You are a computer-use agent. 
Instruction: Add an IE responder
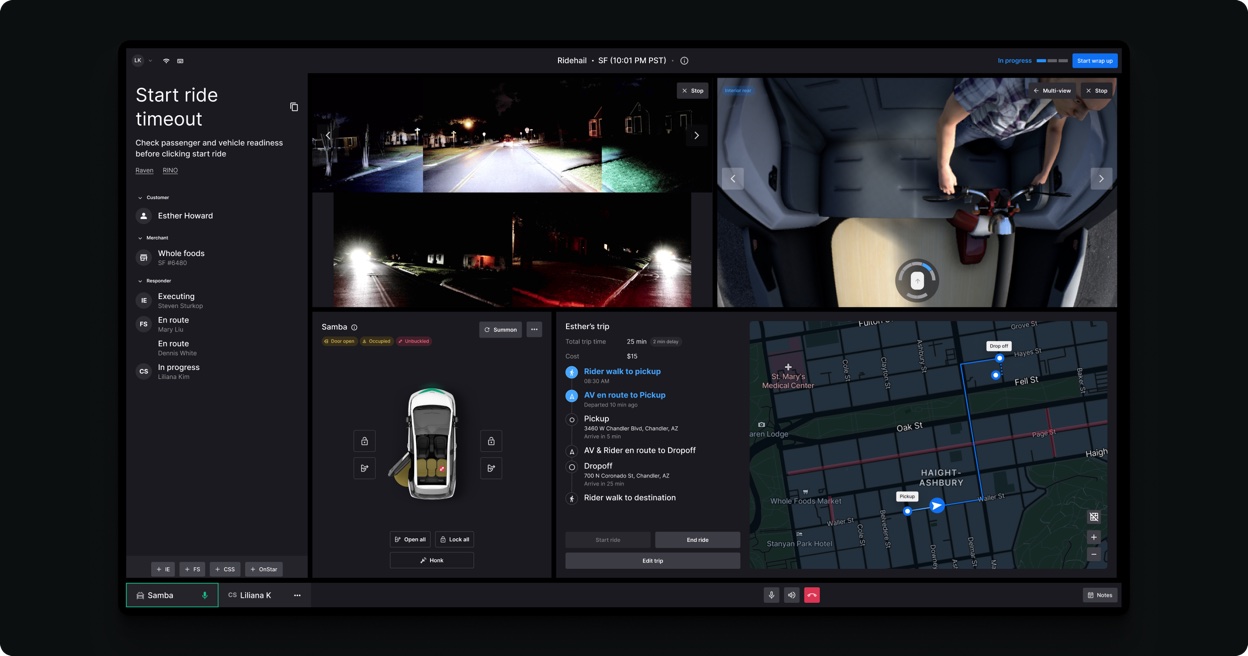pyautogui.click(x=163, y=569)
